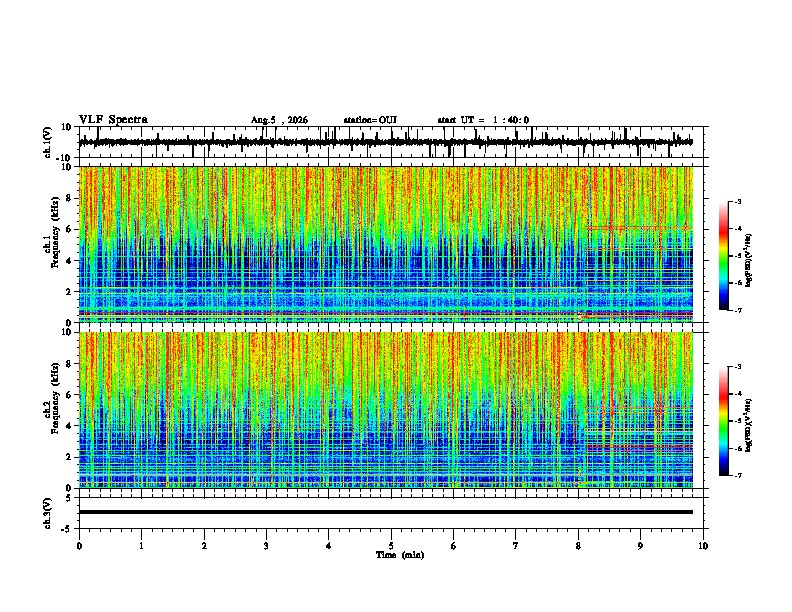
Task: Click the red horizontal line near 6 kHz in ch.1
Action: pyautogui.click(x=639, y=228)
